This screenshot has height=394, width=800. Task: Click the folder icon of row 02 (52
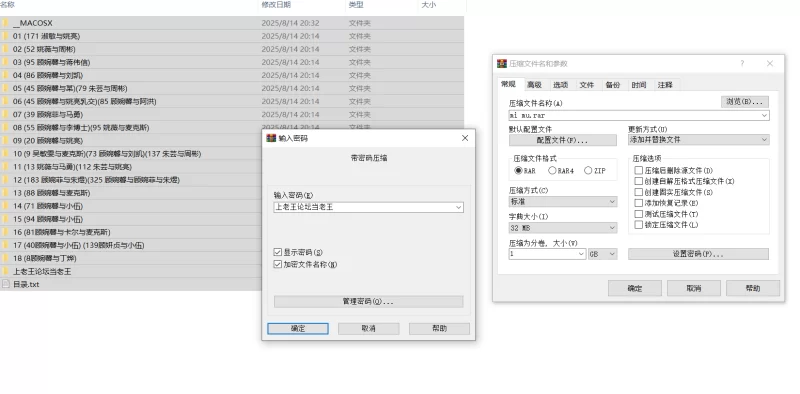click(5, 49)
